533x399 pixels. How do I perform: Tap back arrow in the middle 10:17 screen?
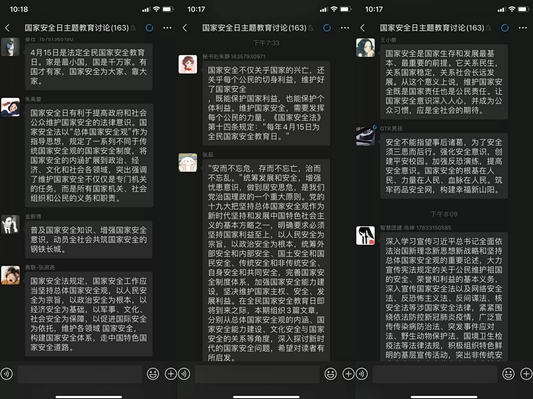(x=185, y=28)
